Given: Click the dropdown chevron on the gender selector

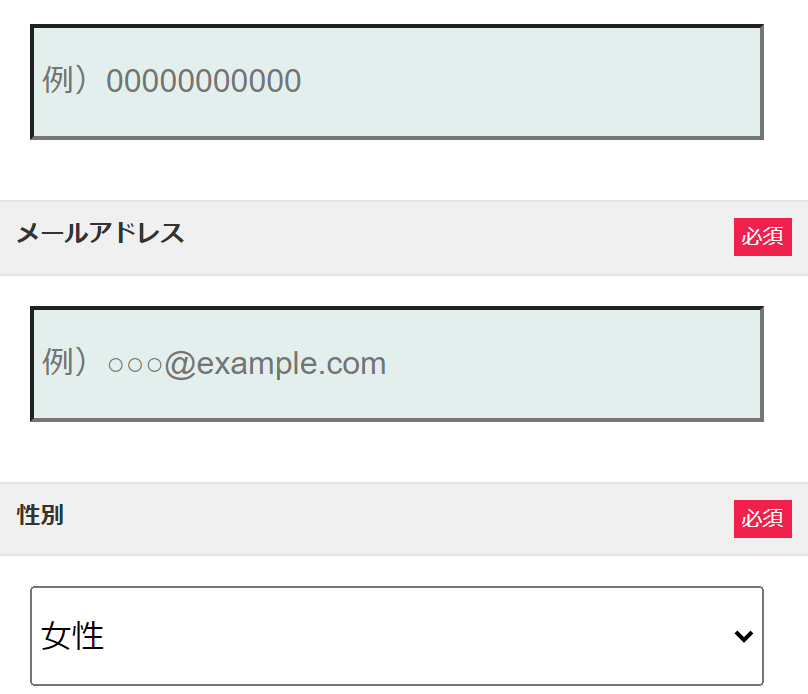Looking at the screenshot, I should point(742,634).
